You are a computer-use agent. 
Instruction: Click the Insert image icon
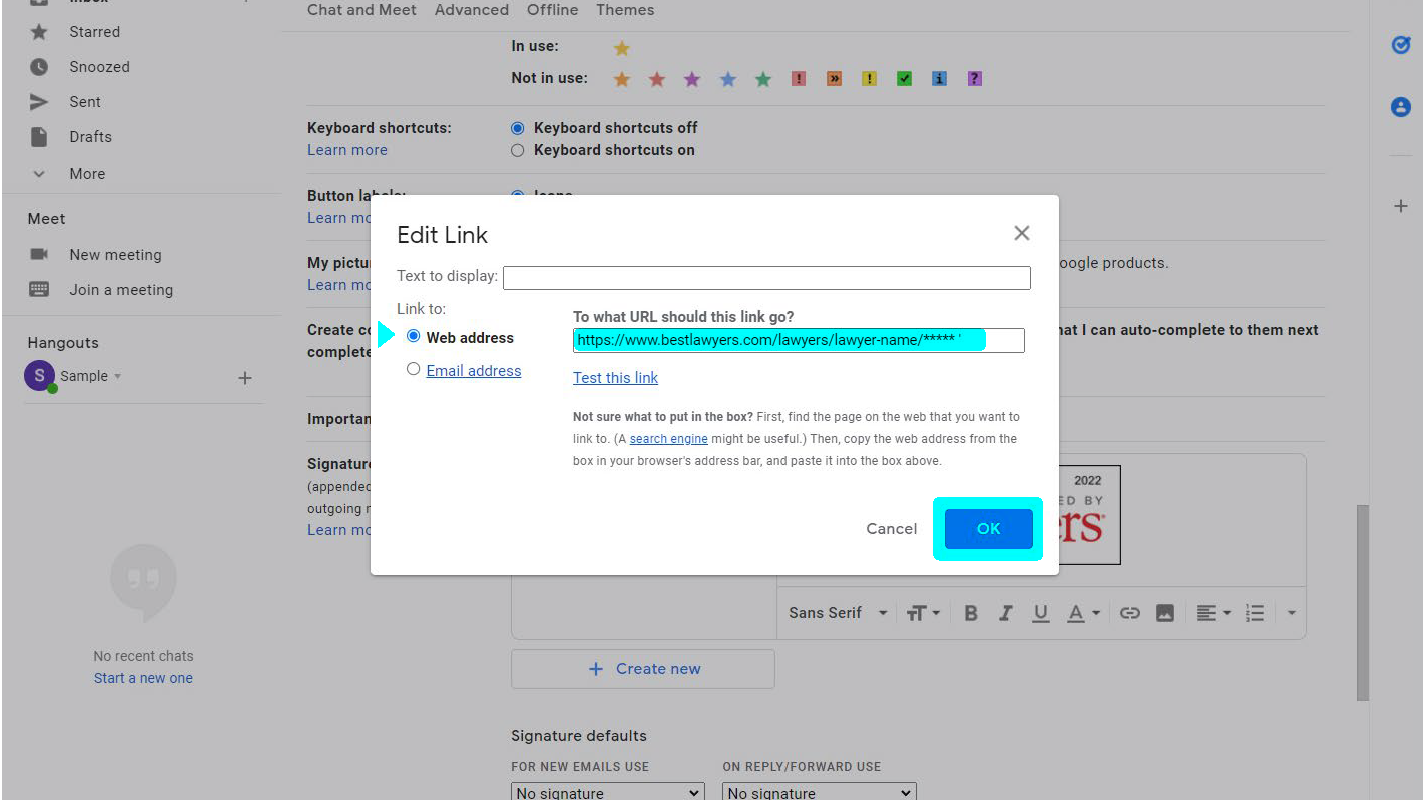tap(1164, 612)
